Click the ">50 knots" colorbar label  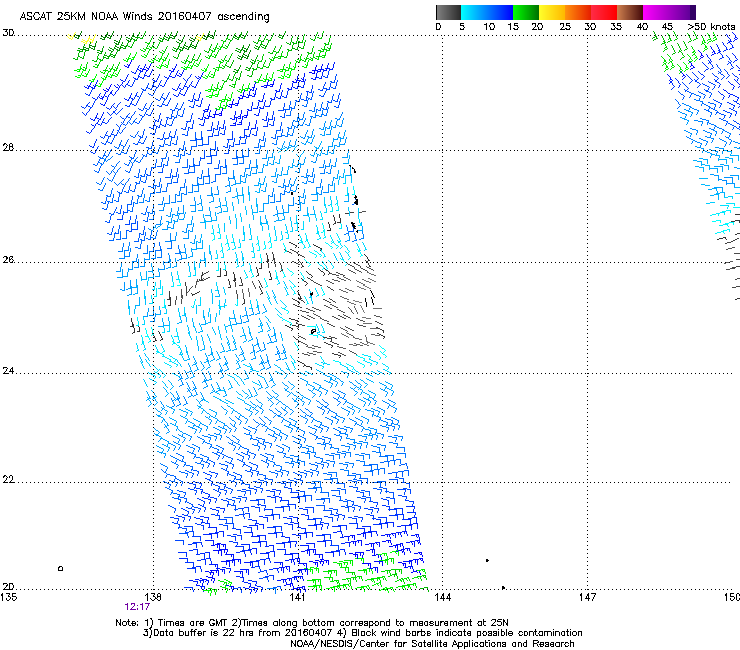(x=711, y=27)
